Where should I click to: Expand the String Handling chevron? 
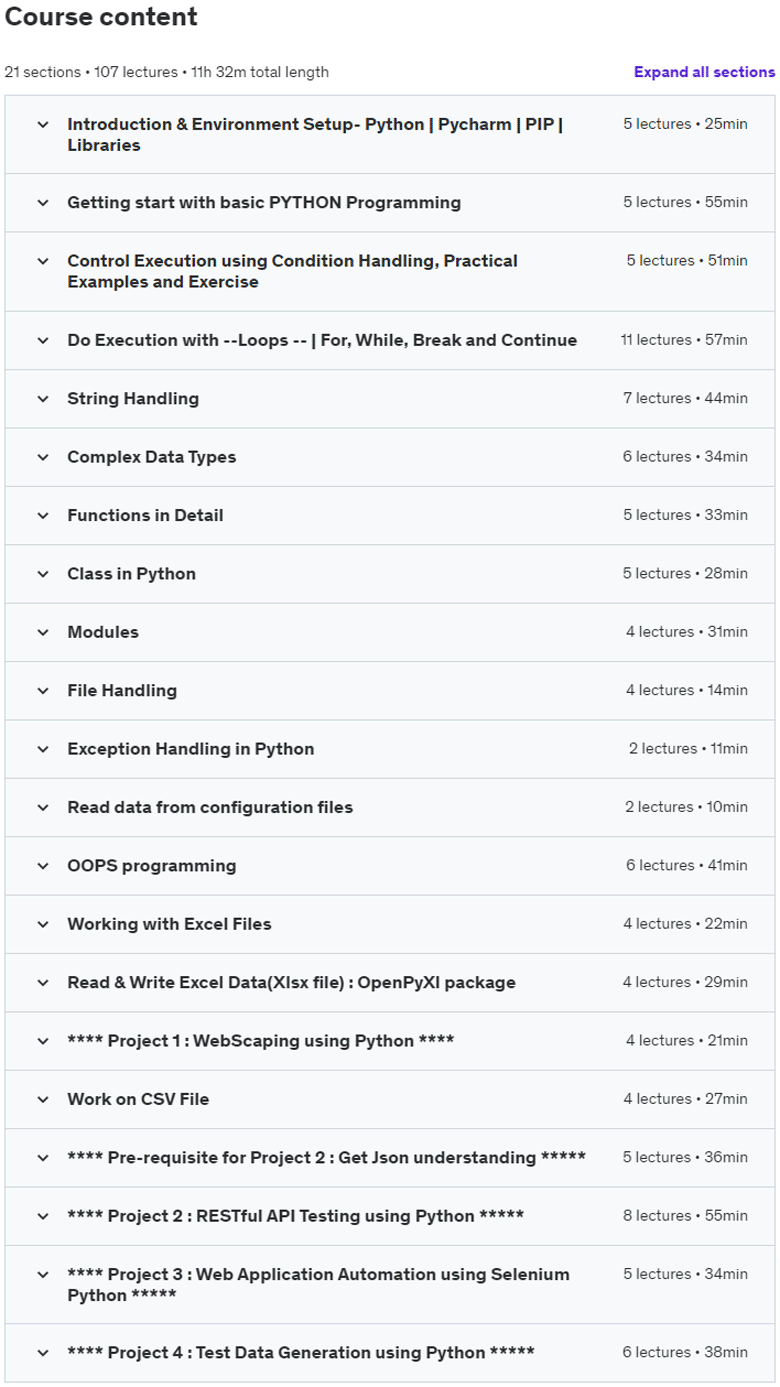(x=42, y=399)
